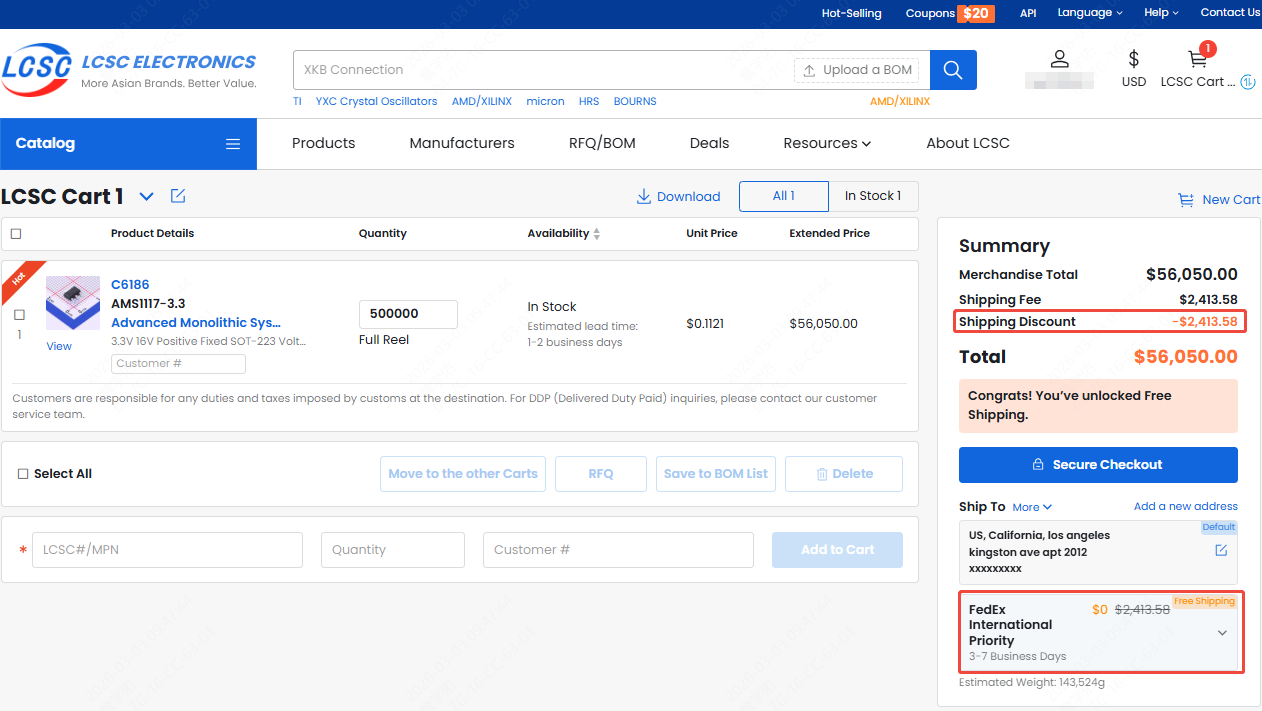Expand the LCSC Cart 1 dropdown chevron
1262x711 pixels.
(x=147, y=197)
